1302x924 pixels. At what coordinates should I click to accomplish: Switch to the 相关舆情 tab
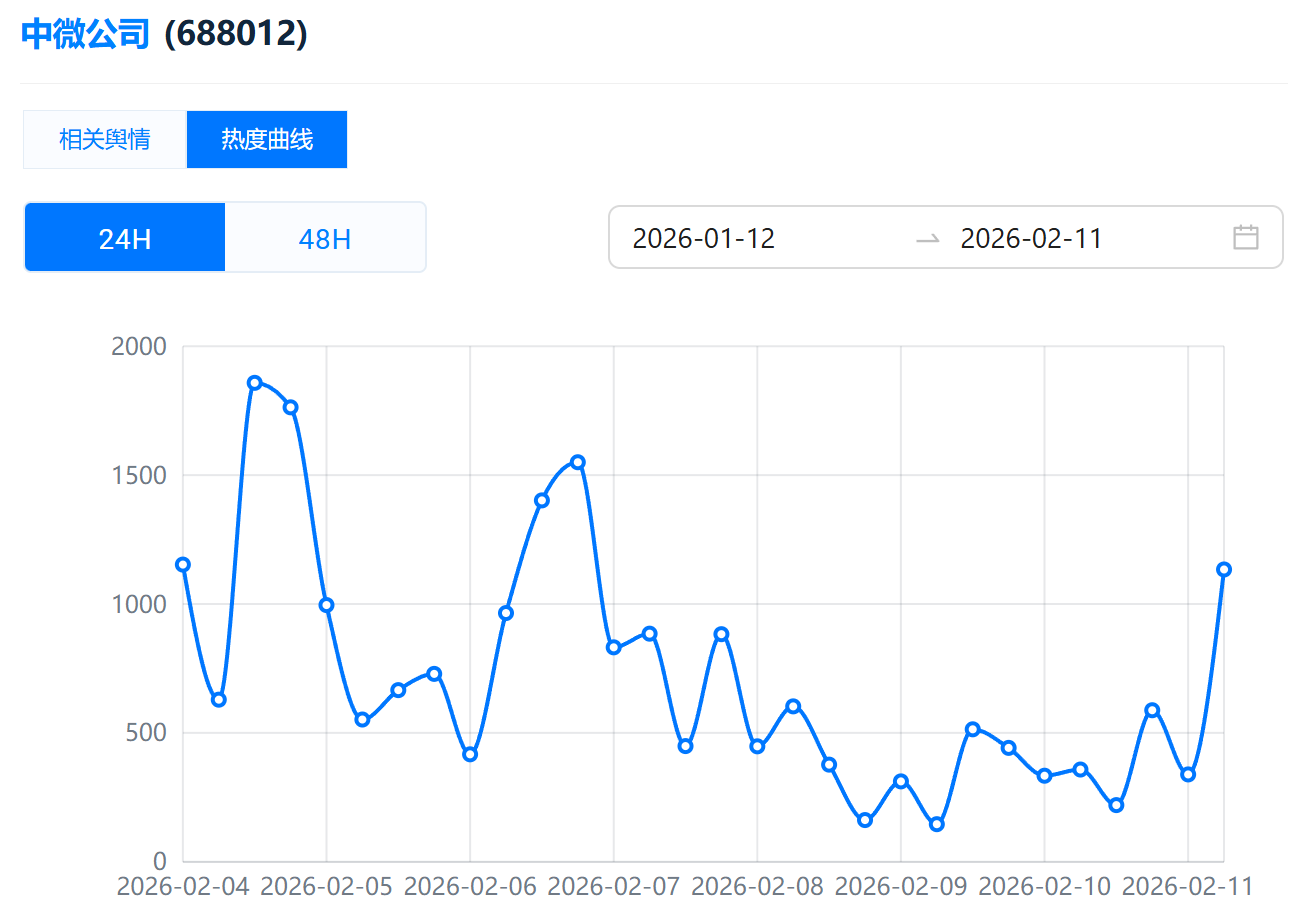click(105, 139)
